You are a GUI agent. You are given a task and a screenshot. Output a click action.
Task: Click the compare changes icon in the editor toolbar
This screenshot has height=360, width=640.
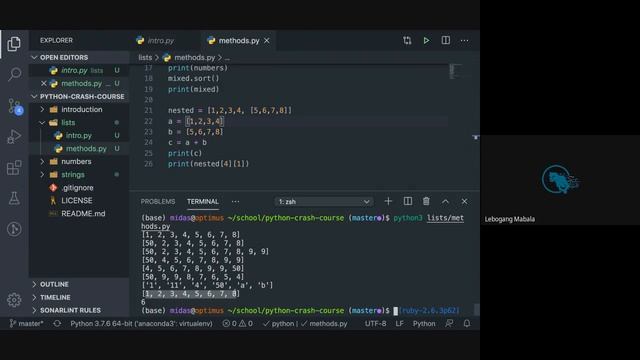click(x=407, y=40)
